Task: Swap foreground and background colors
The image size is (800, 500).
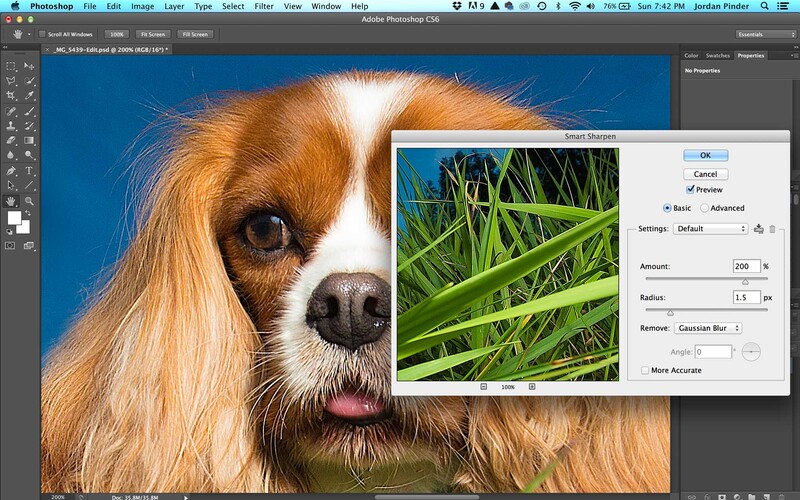Action: coord(28,213)
